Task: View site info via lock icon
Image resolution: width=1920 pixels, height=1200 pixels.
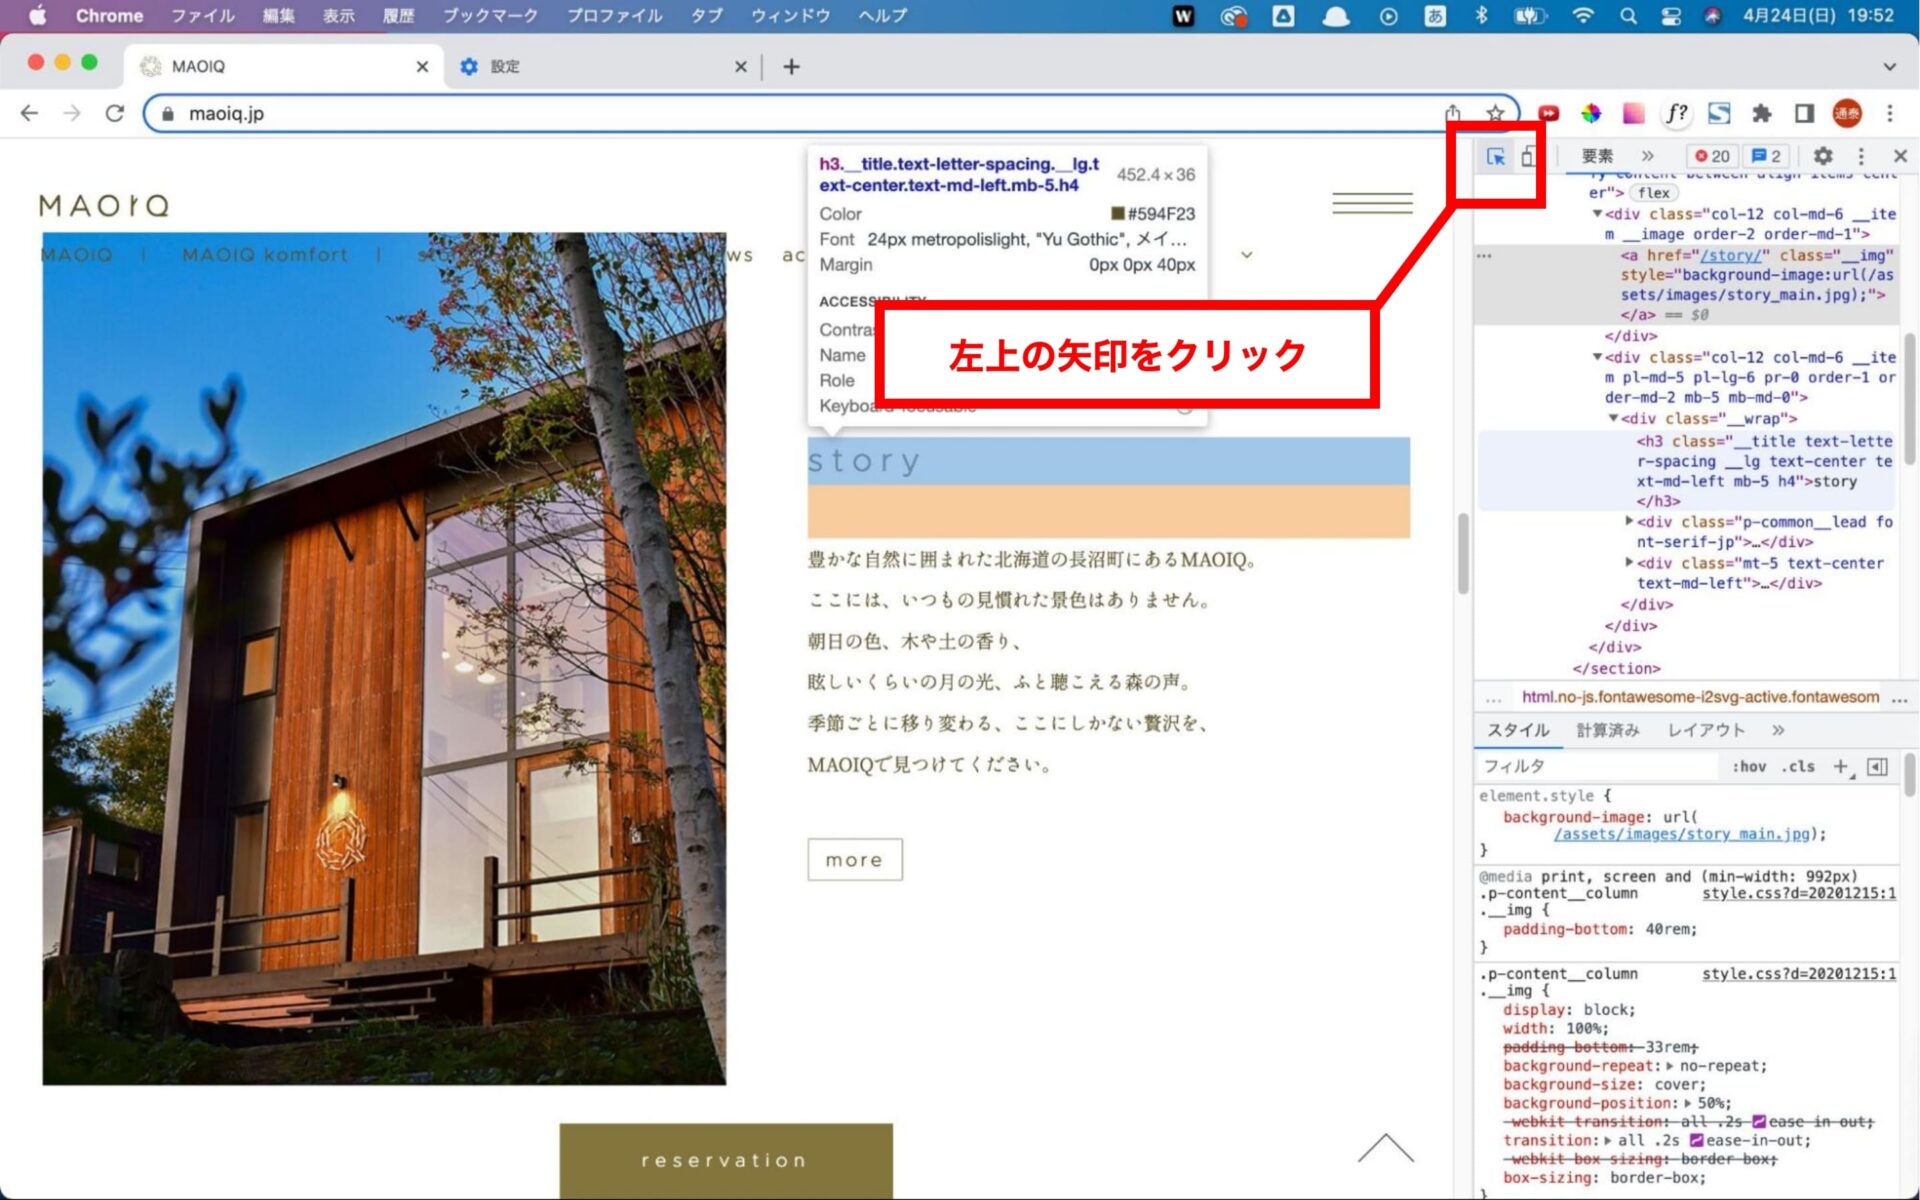Action: [168, 113]
